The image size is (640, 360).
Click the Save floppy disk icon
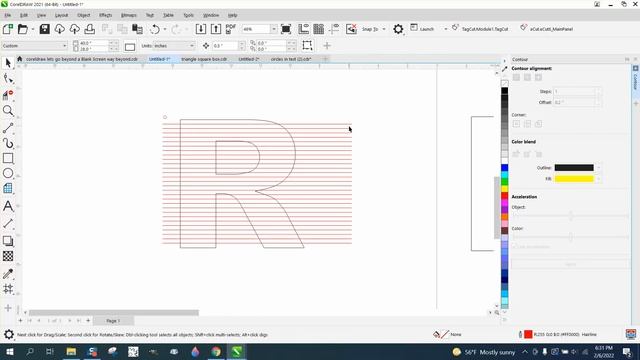[44, 29]
